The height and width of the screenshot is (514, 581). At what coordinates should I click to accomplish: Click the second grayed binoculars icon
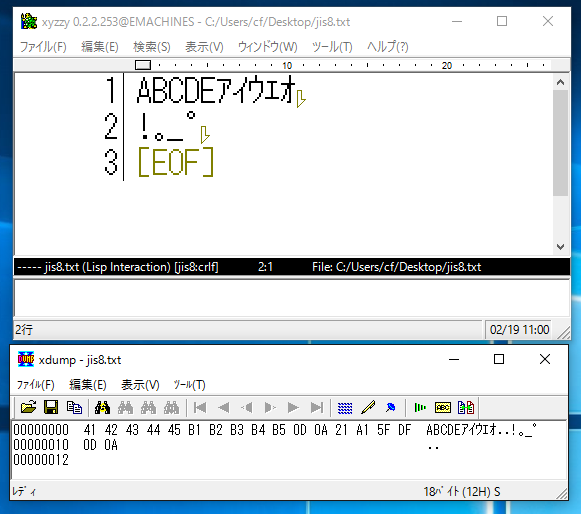click(x=148, y=407)
